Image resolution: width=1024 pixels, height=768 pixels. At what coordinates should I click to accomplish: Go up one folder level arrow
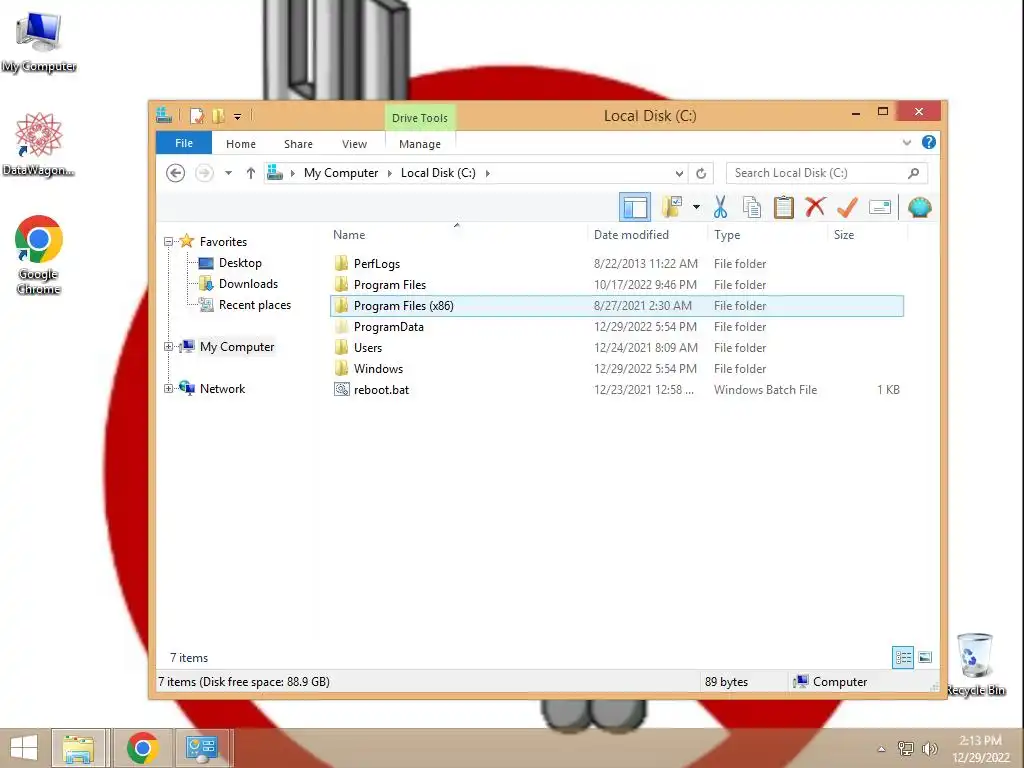coord(251,173)
